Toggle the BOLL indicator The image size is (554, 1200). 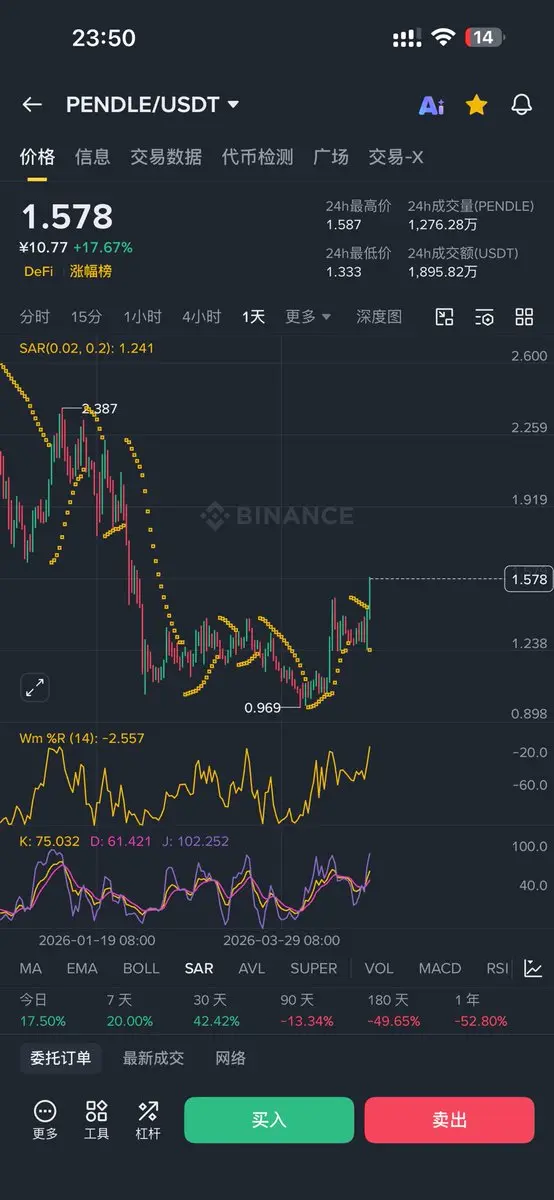(141, 968)
